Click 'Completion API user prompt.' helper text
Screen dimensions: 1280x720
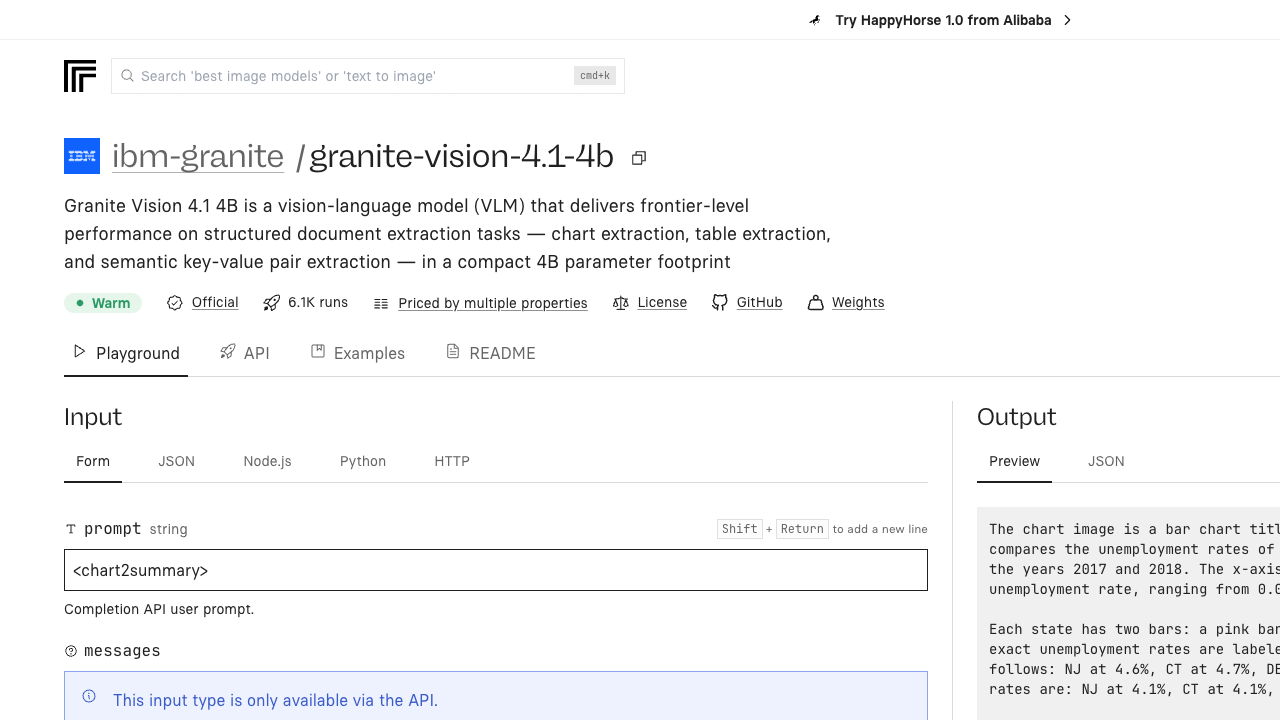click(x=159, y=609)
